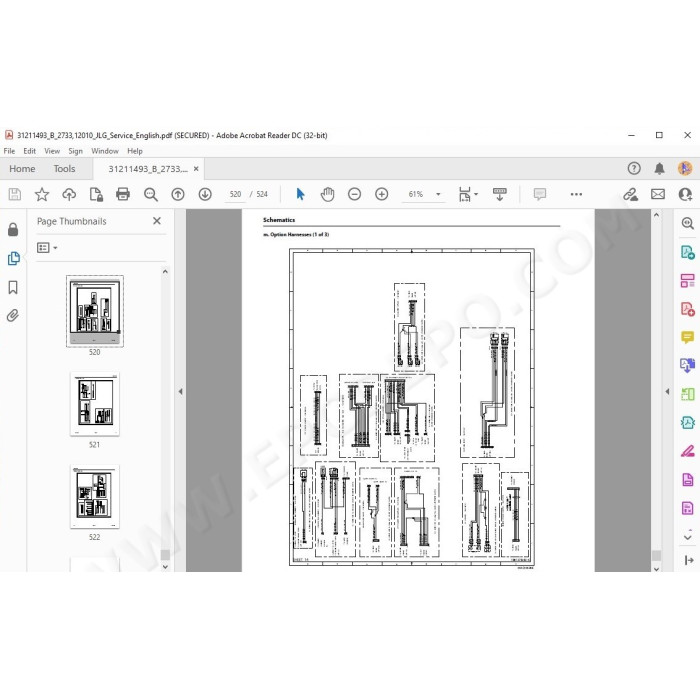Image resolution: width=700 pixels, height=700 pixels.
Task: Open search tool in right pane
Action: tap(688, 223)
